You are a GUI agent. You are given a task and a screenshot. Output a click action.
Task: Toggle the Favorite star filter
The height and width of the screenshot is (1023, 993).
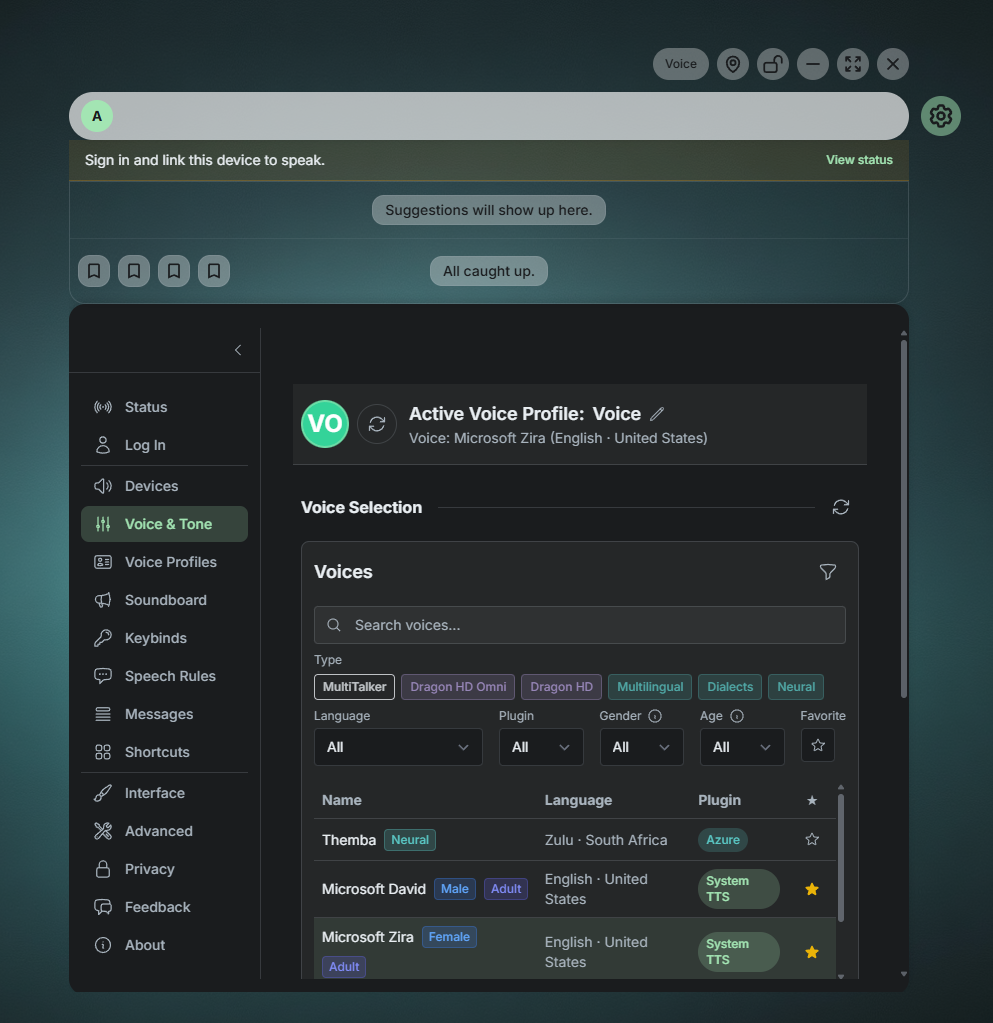tap(817, 745)
